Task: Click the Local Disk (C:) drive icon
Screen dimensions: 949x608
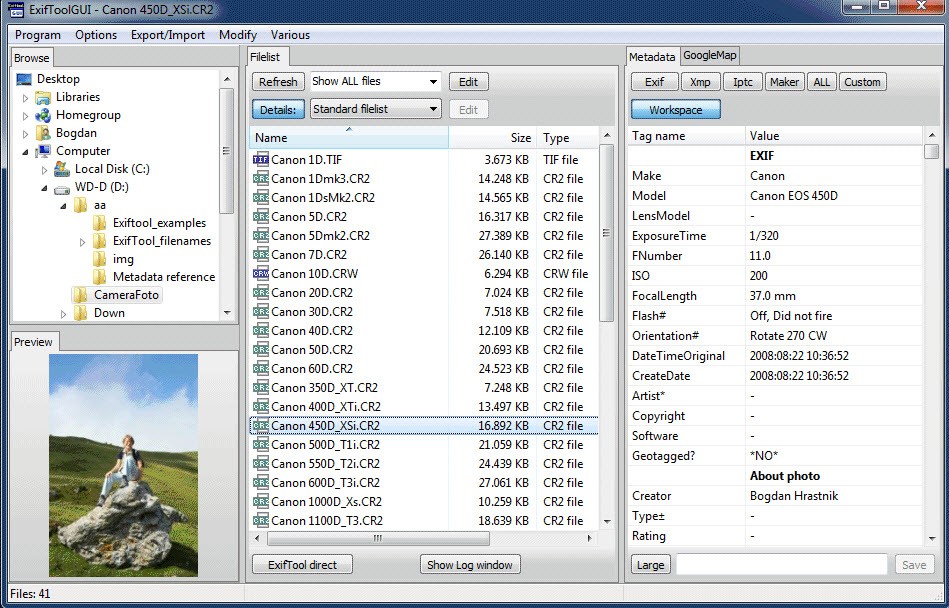Action: (62, 169)
